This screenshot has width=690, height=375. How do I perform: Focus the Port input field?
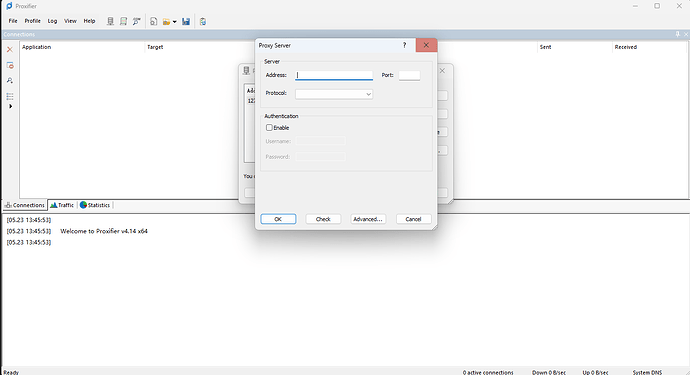click(x=409, y=75)
